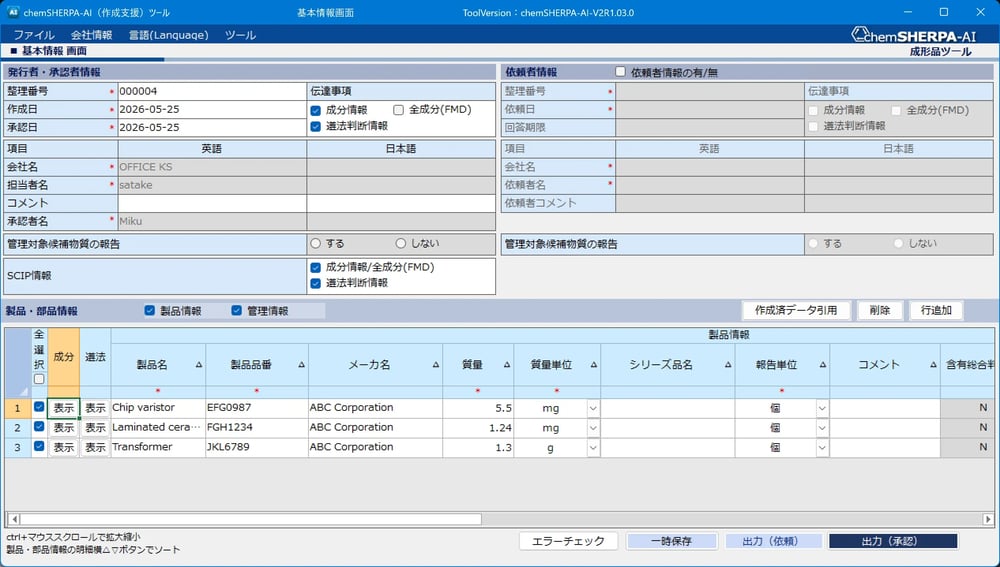Open the ツール menu

(240, 35)
